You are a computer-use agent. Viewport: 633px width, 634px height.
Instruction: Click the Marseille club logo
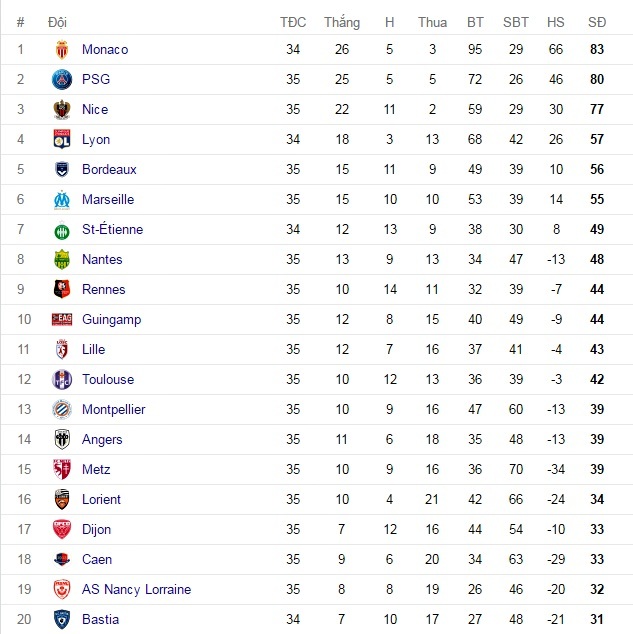coord(62,199)
